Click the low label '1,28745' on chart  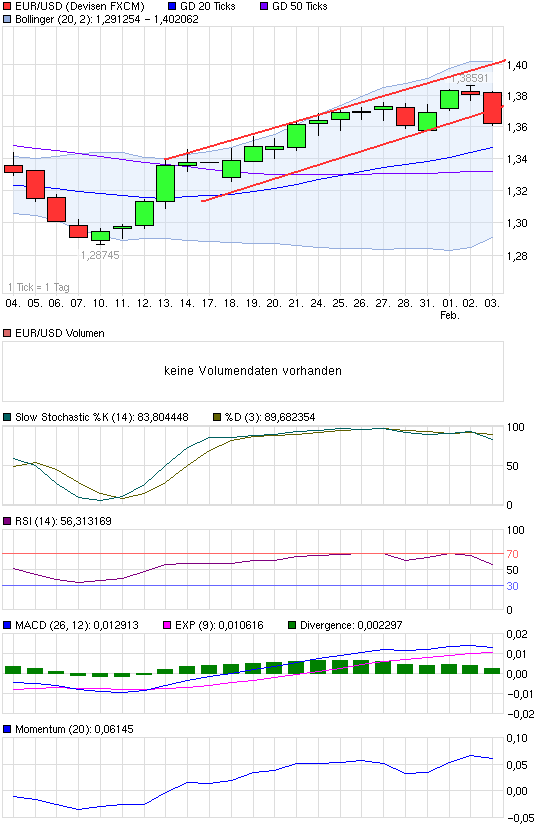coord(100,255)
